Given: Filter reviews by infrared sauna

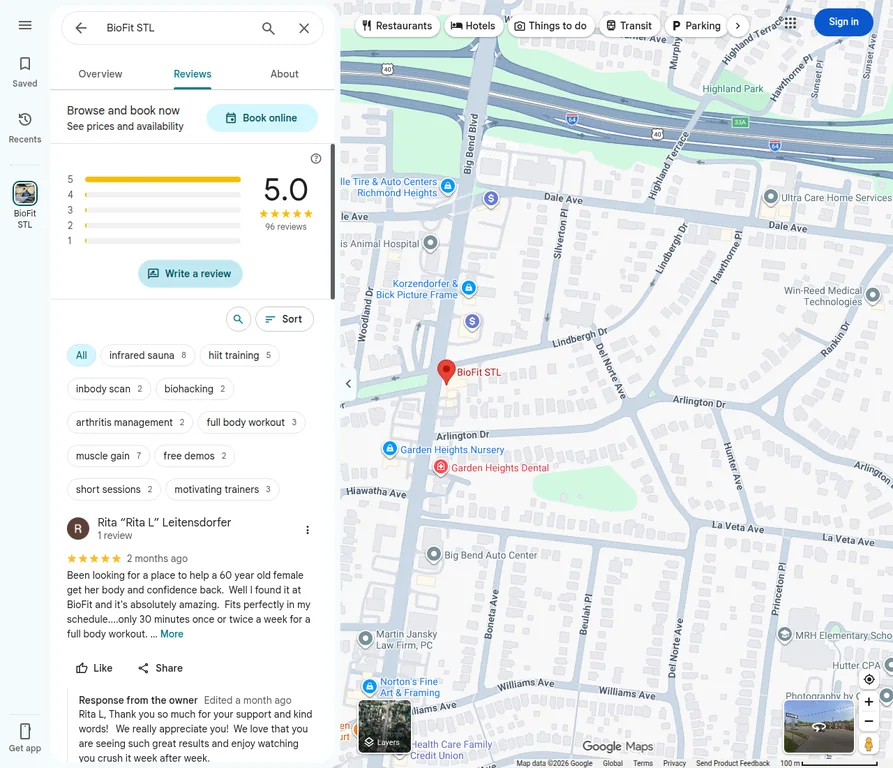Looking at the screenshot, I should pyautogui.click(x=148, y=355).
